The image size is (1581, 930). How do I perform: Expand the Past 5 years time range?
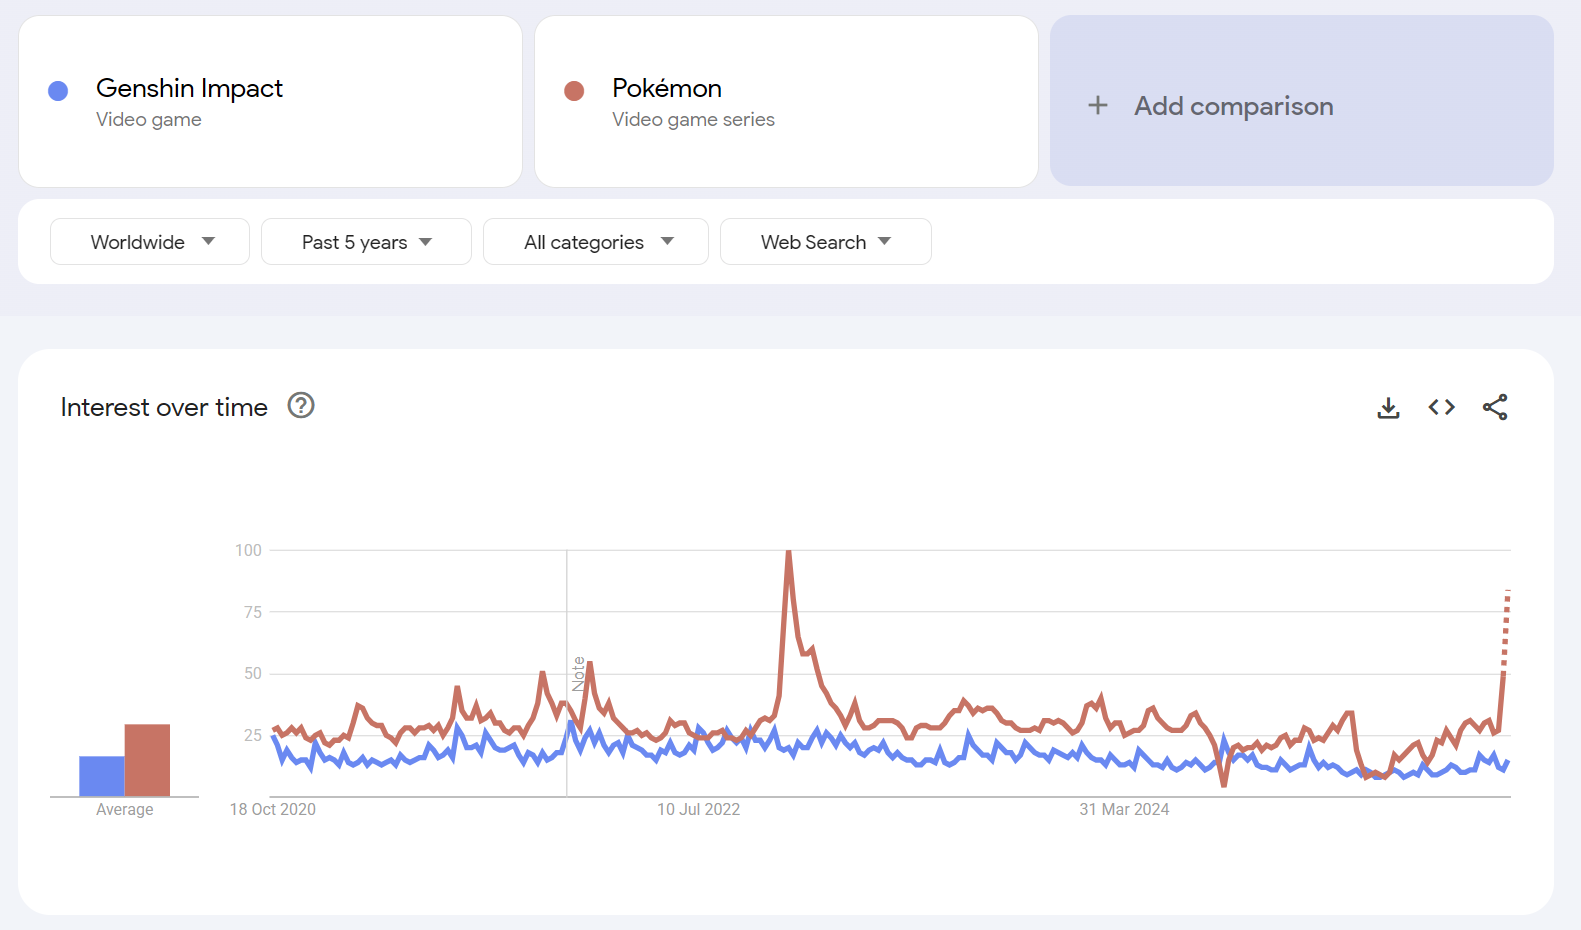click(x=366, y=242)
